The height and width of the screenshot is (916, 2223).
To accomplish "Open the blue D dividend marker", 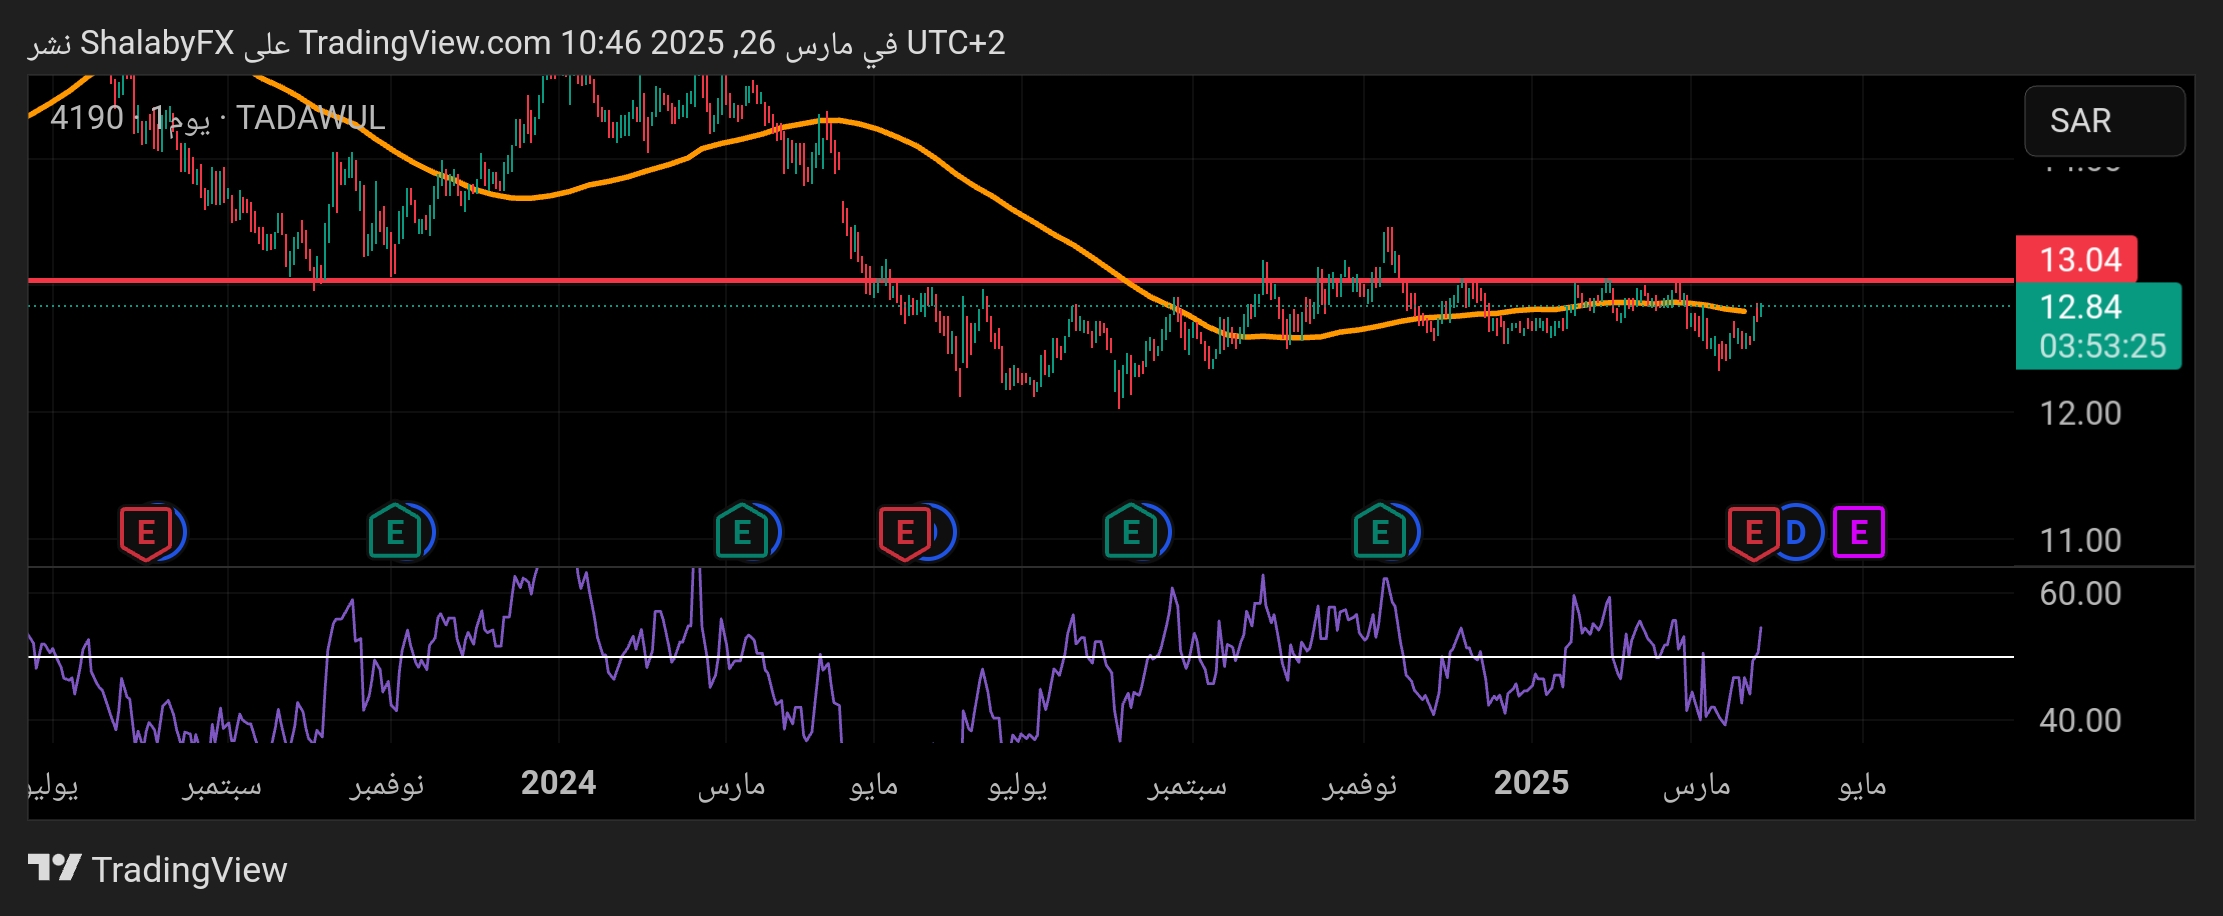I will click(x=1798, y=532).
